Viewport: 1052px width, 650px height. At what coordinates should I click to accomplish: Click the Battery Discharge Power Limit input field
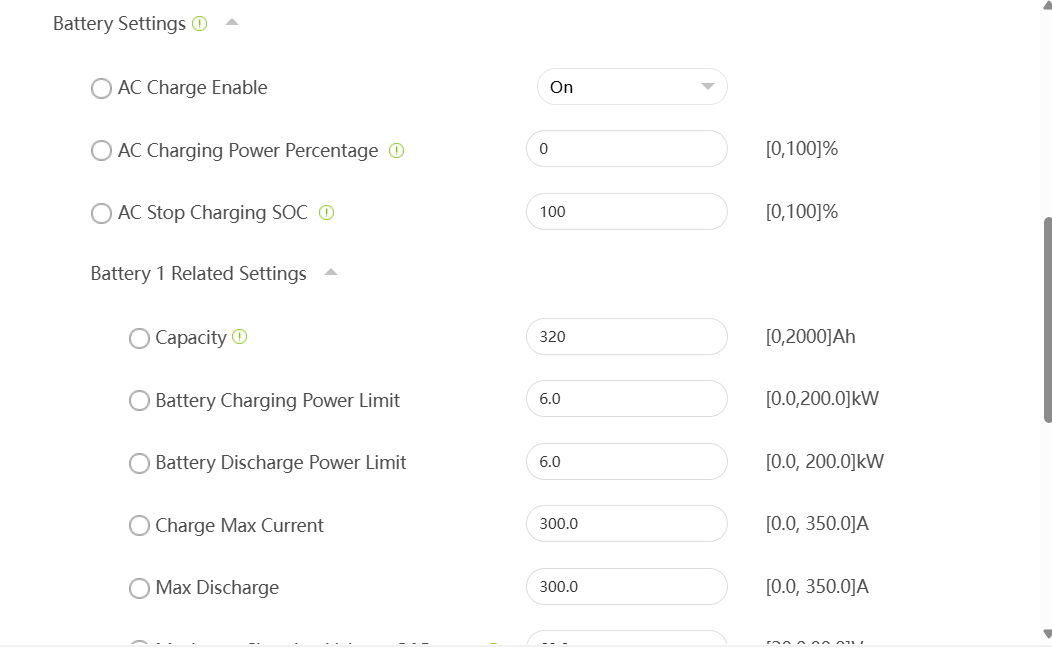[x=626, y=462]
